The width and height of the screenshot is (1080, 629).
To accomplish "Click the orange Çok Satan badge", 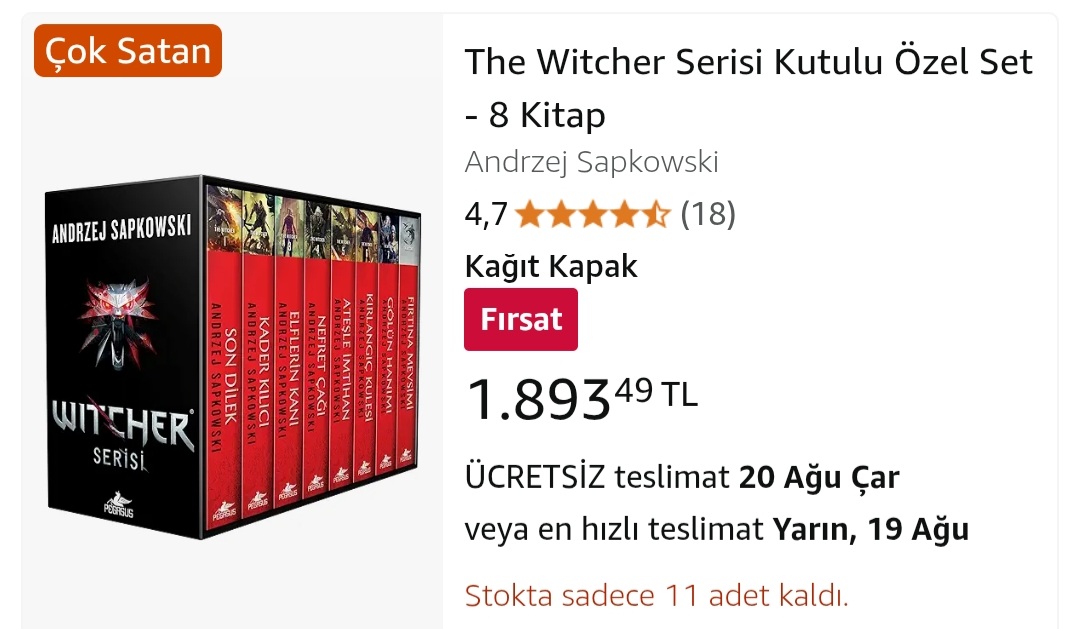I will (x=127, y=50).
